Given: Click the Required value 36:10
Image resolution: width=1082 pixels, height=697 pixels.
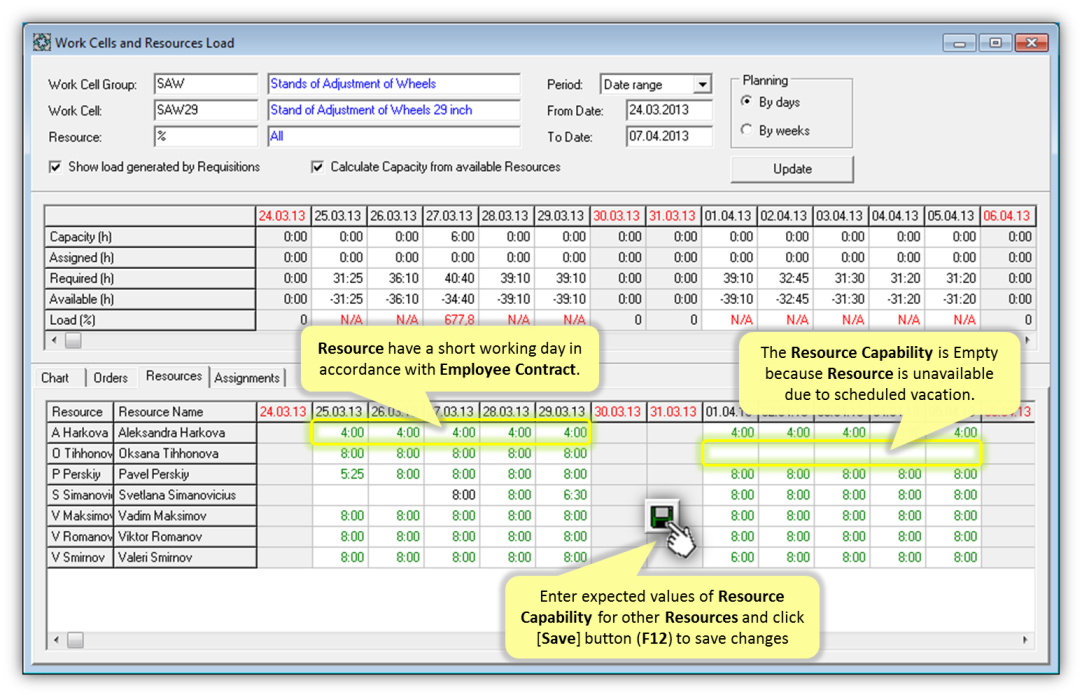Looking at the screenshot, I should tap(395, 278).
